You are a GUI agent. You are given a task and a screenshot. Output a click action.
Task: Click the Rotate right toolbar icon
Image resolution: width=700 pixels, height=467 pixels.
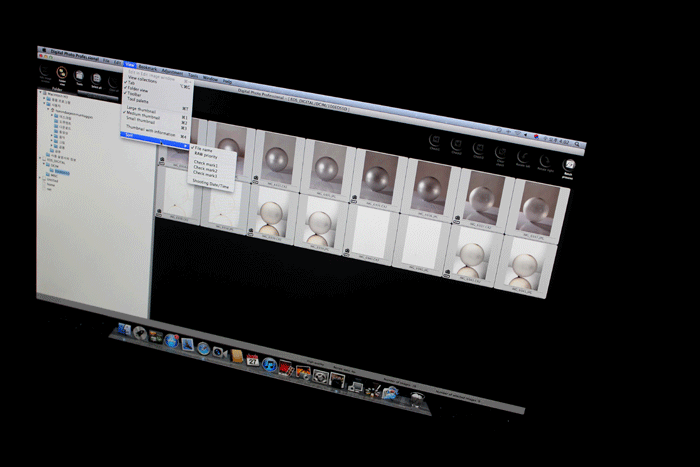[545, 159]
